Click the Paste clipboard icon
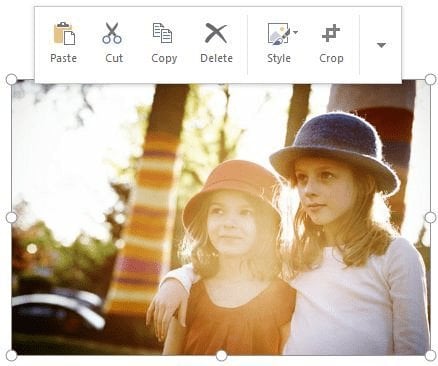The height and width of the screenshot is (366, 438). click(x=64, y=33)
